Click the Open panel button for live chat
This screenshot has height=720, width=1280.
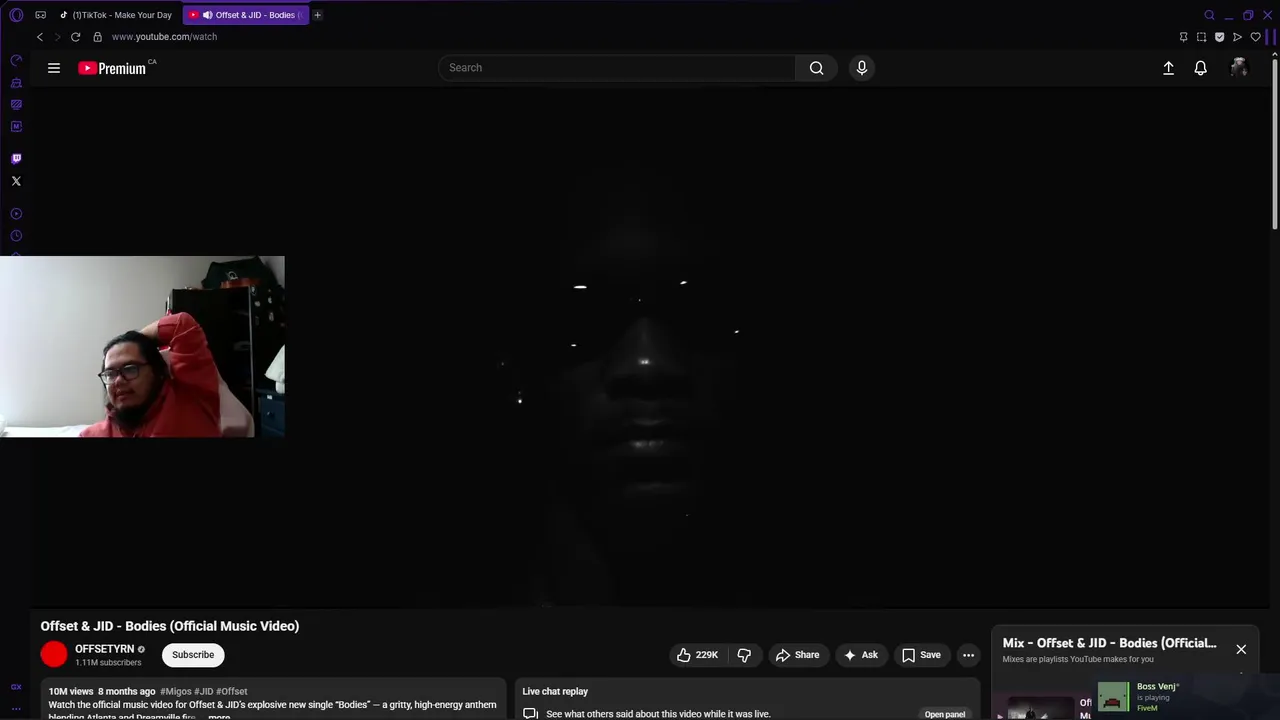point(945,714)
